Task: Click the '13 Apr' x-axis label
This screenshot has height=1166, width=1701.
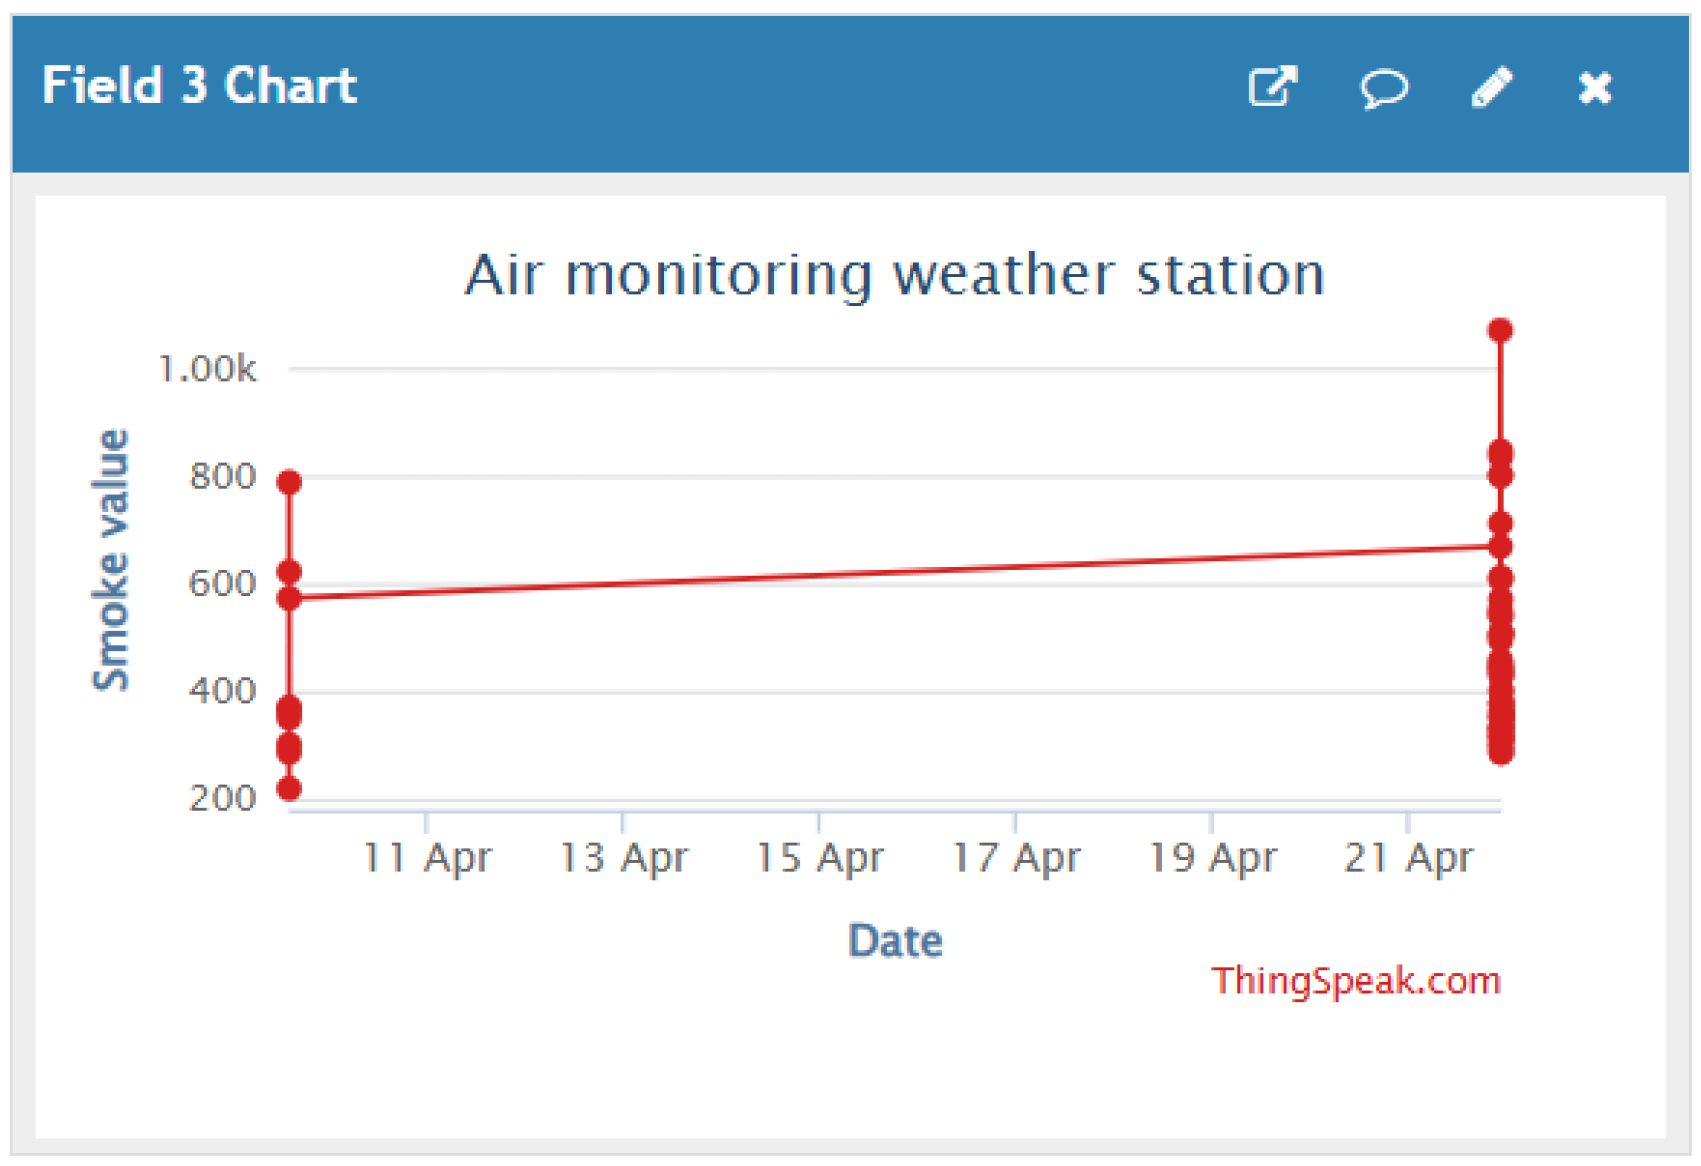Action: click(623, 858)
